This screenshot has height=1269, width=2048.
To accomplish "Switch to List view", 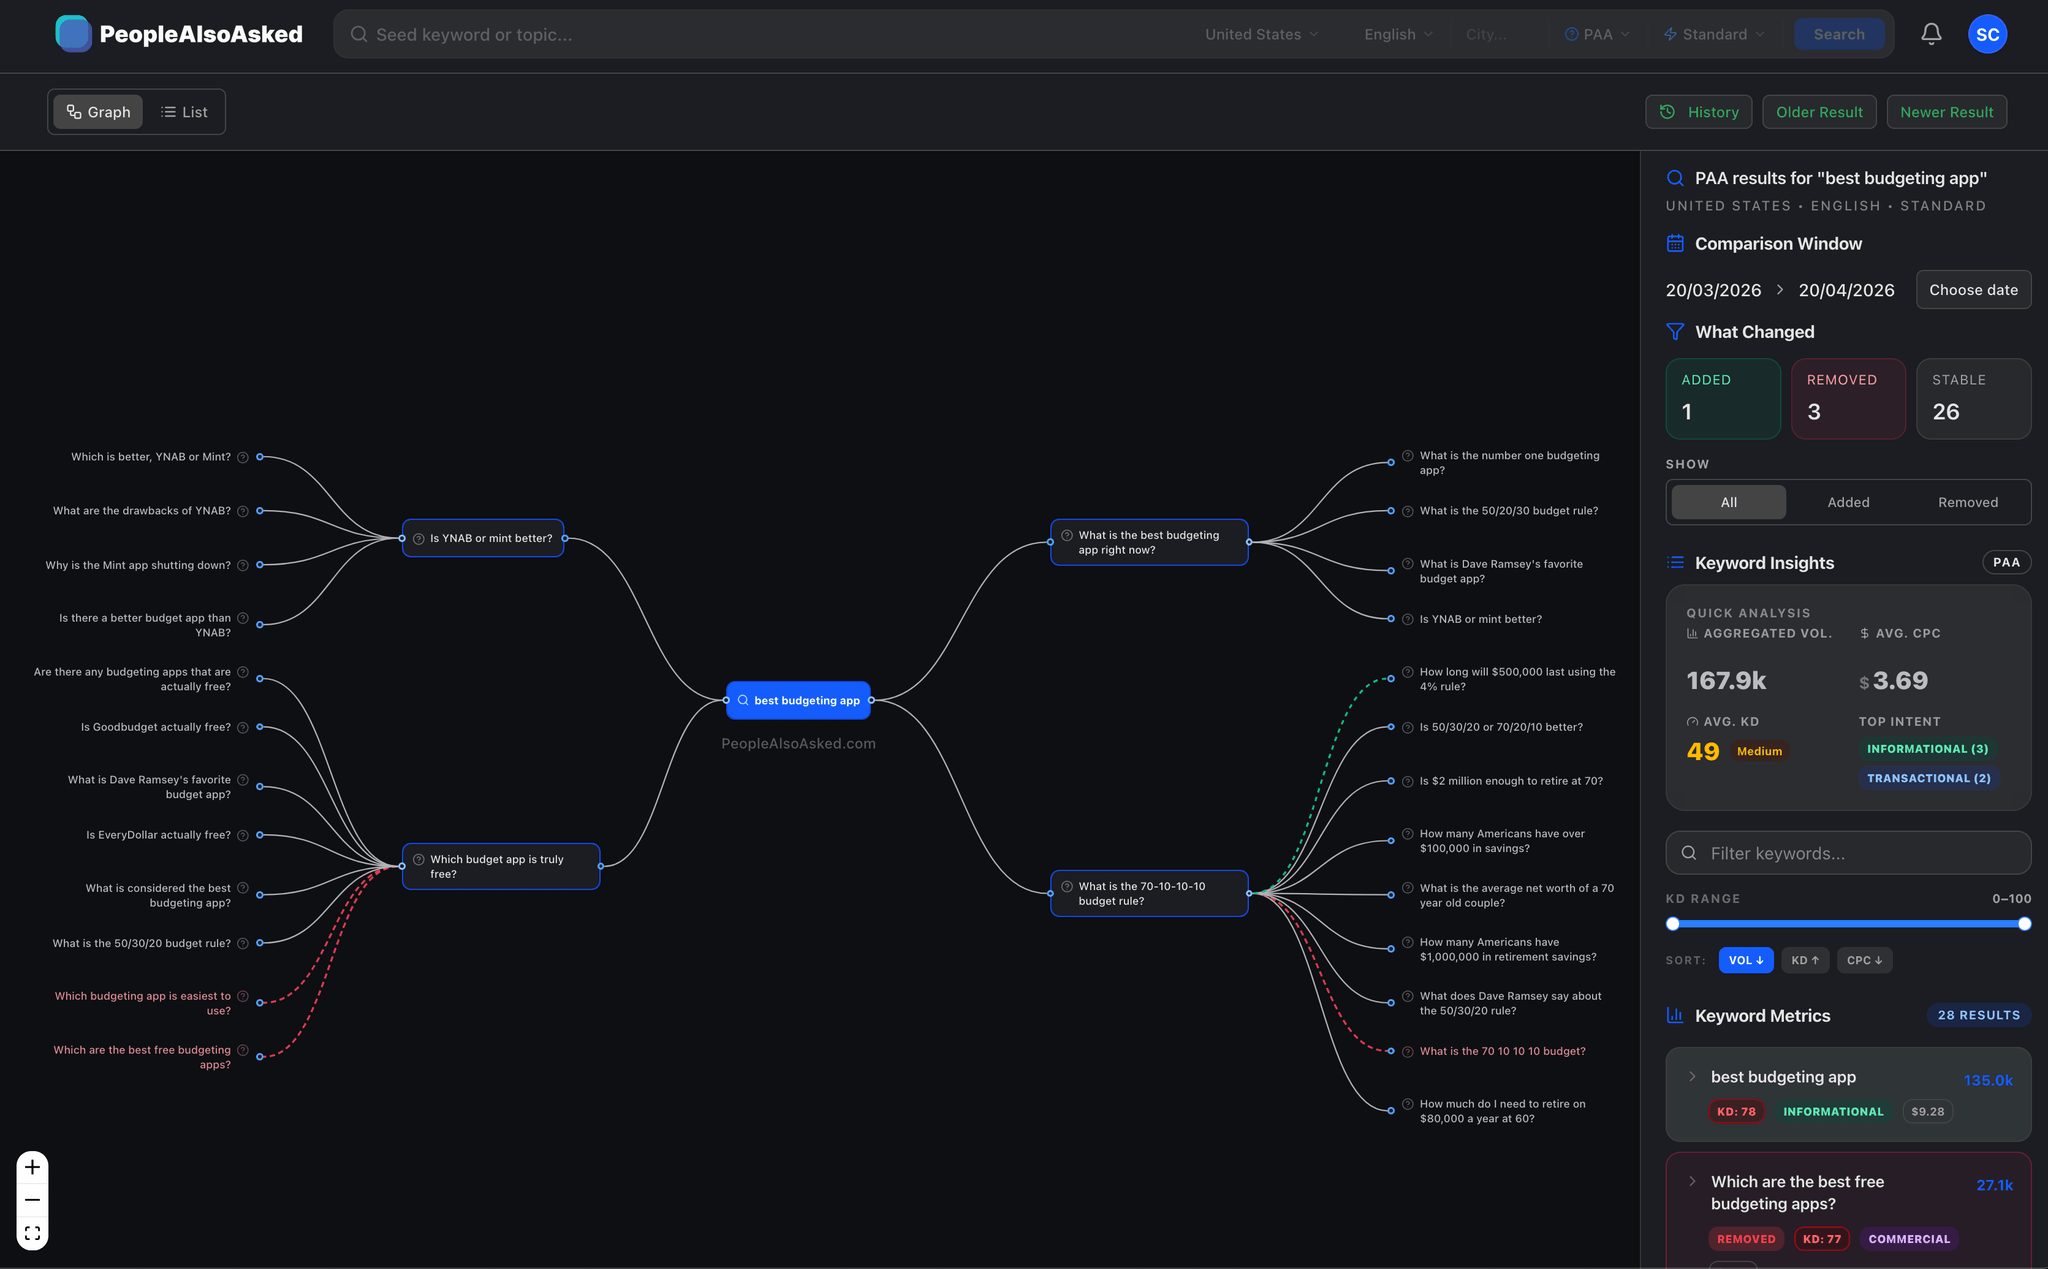I will tap(184, 112).
